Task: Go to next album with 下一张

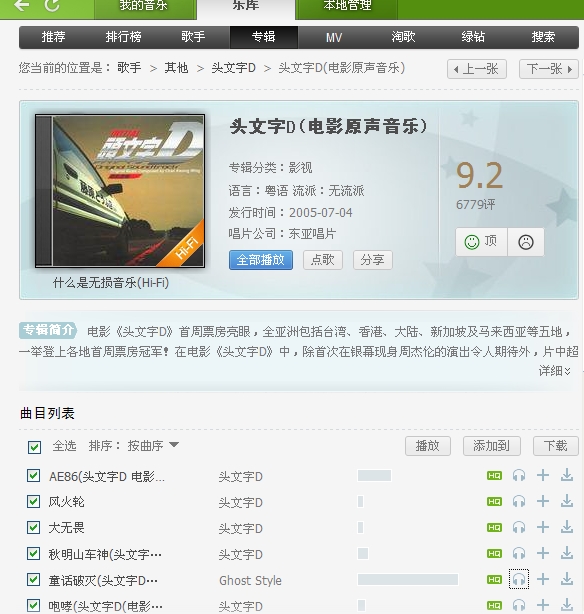Action: 549,69
